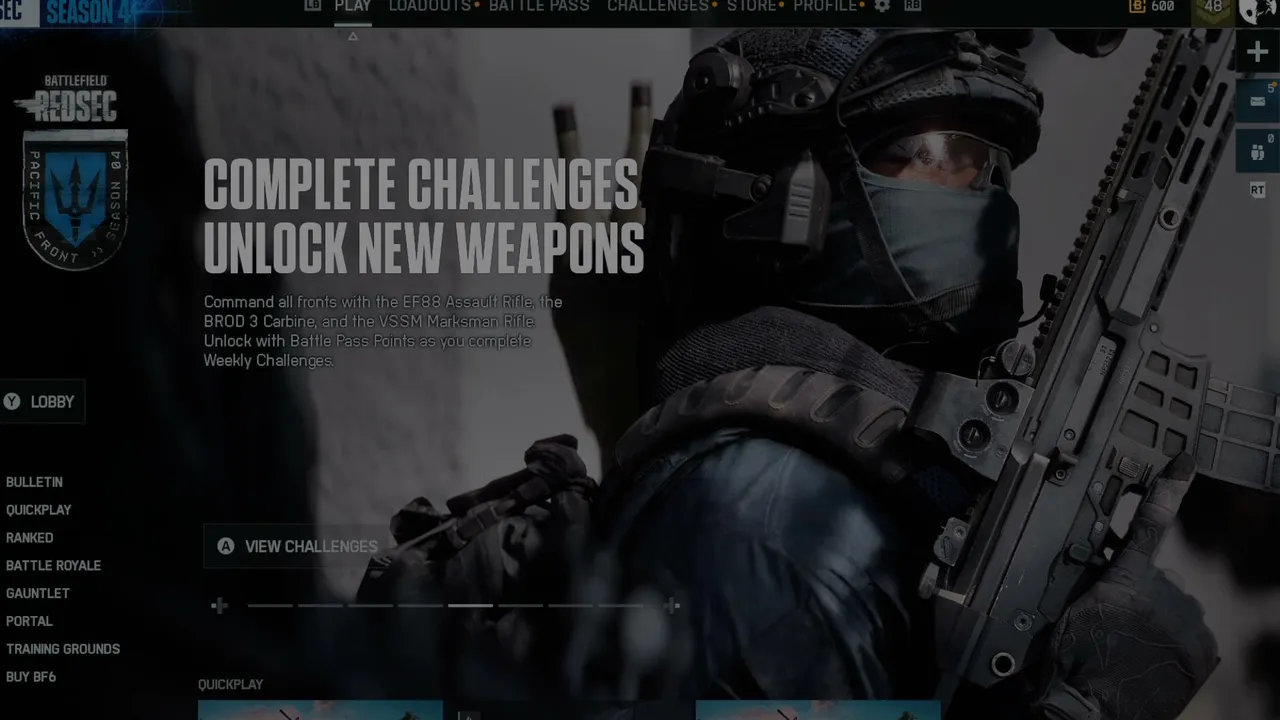Click the 'SEASON 4' label in the top corner
Viewport: 1280px width, 720px height.
click(x=90, y=12)
